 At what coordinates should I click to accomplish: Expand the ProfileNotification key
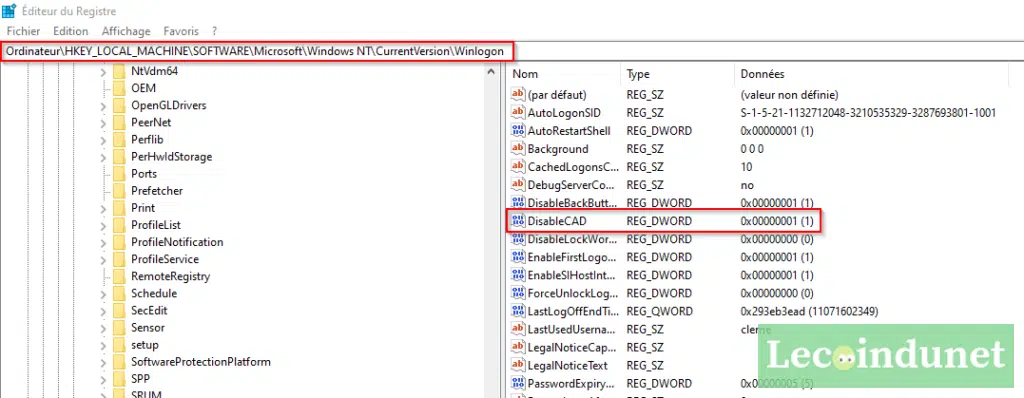click(103, 242)
